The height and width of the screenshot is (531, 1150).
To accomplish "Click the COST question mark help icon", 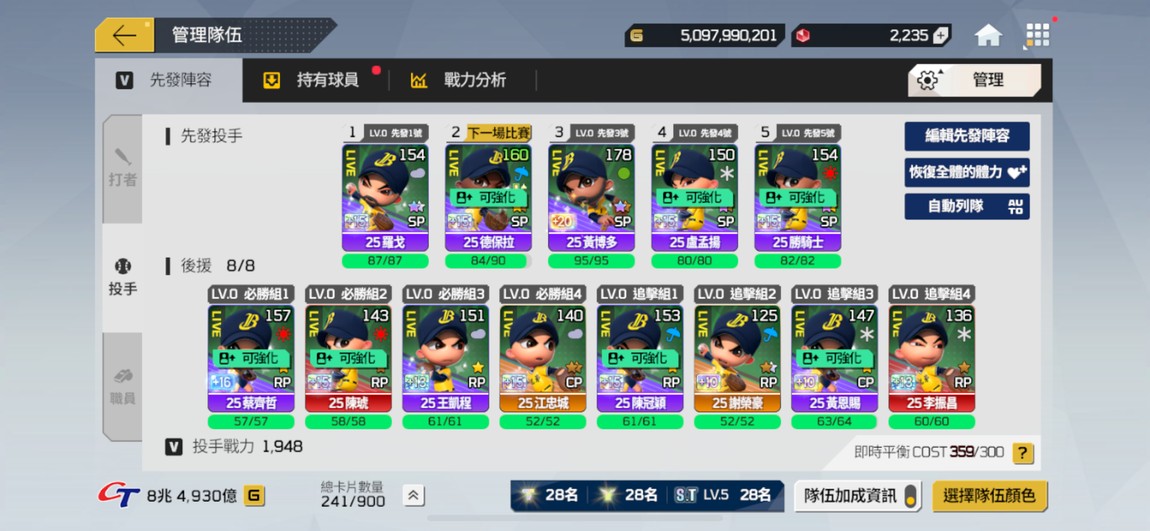I will (x=1022, y=453).
